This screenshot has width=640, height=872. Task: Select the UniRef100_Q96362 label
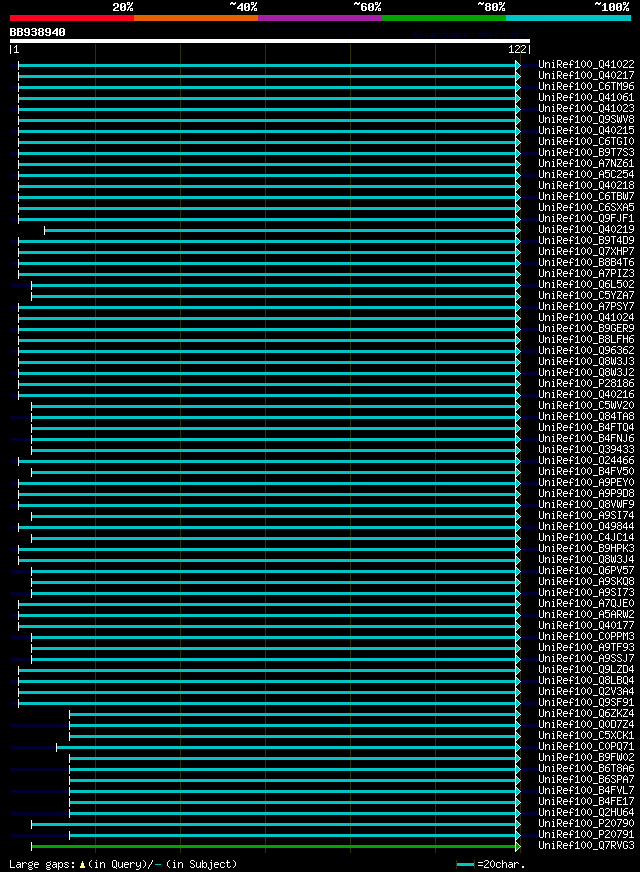tap(586, 350)
